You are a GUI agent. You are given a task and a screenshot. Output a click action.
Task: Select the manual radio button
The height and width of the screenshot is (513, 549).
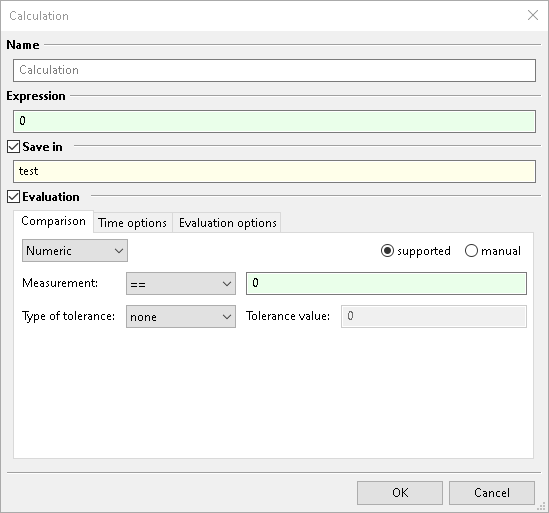click(x=471, y=251)
